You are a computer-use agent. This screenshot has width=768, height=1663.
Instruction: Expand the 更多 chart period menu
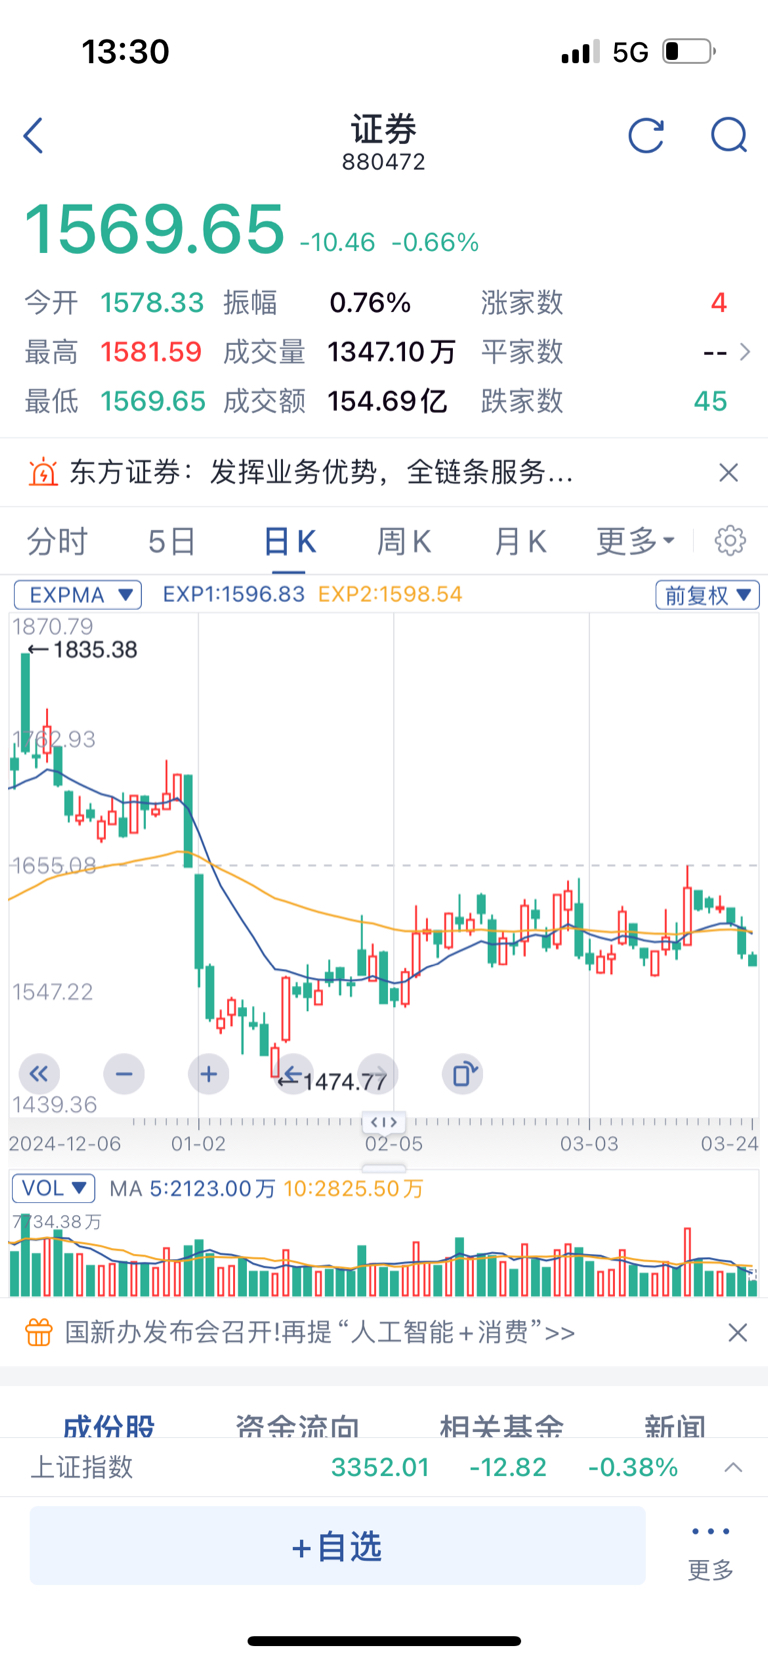click(635, 541)
